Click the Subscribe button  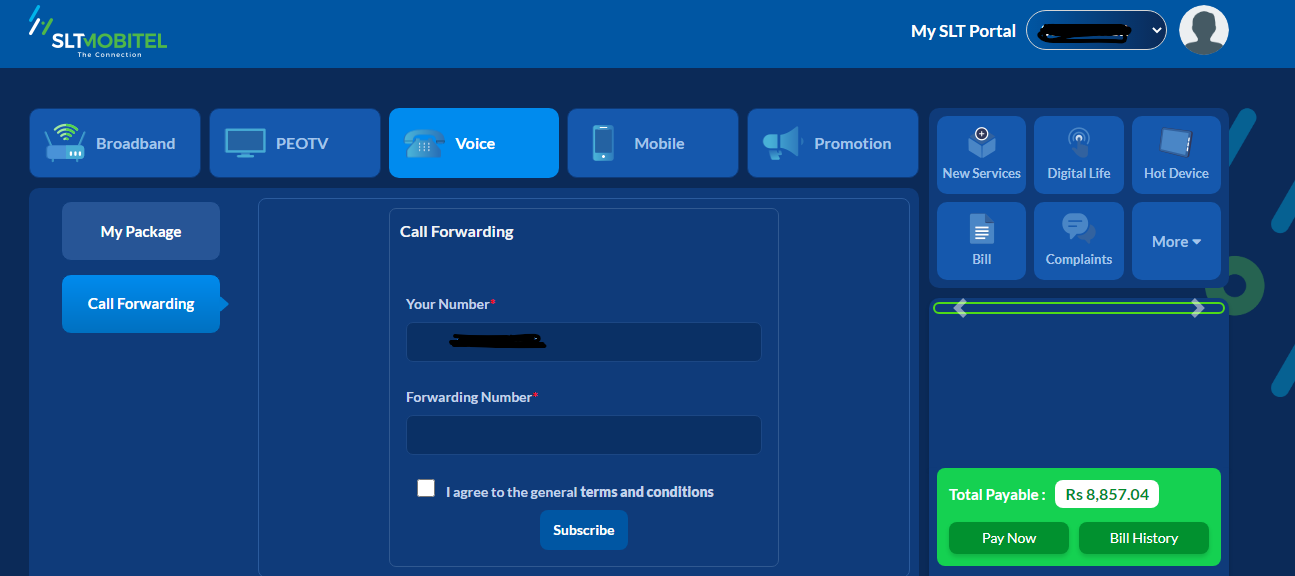point(584,530)
